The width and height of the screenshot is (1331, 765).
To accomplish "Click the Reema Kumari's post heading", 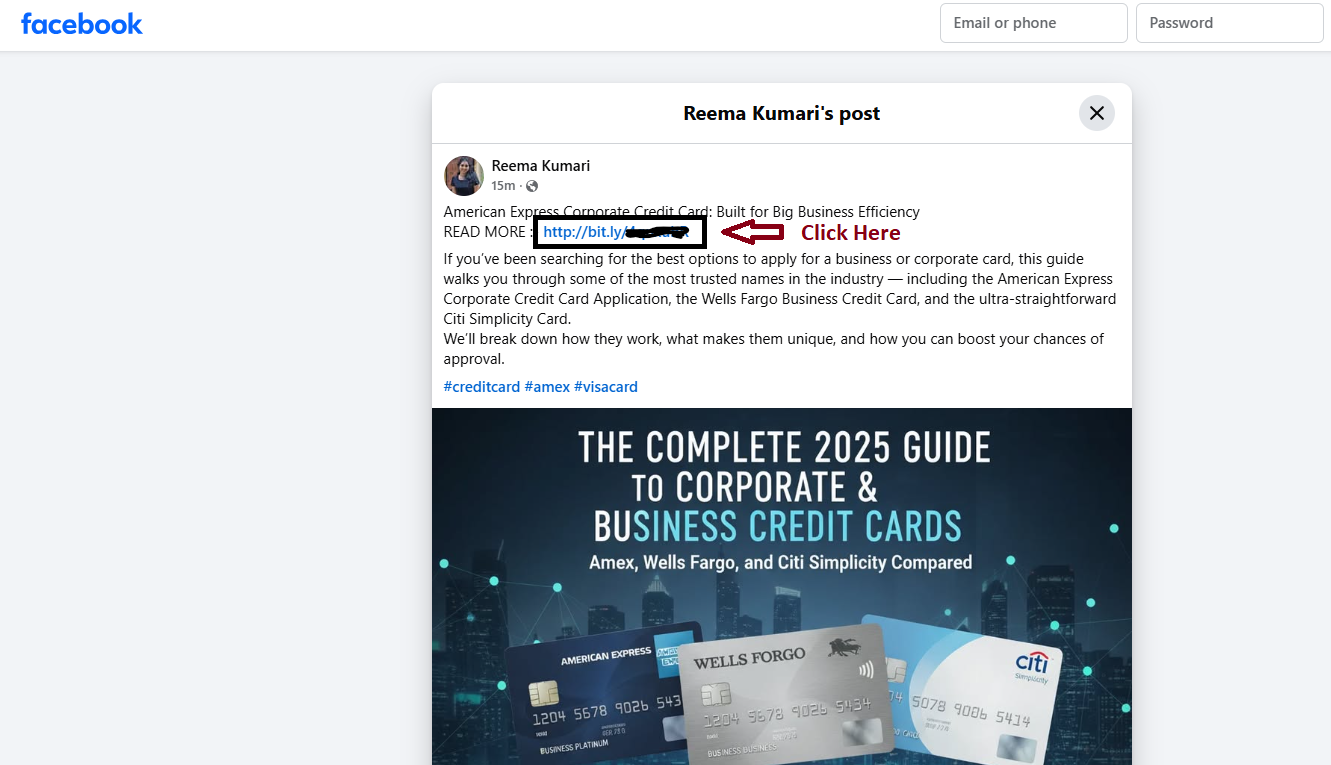I will point(782,113).
